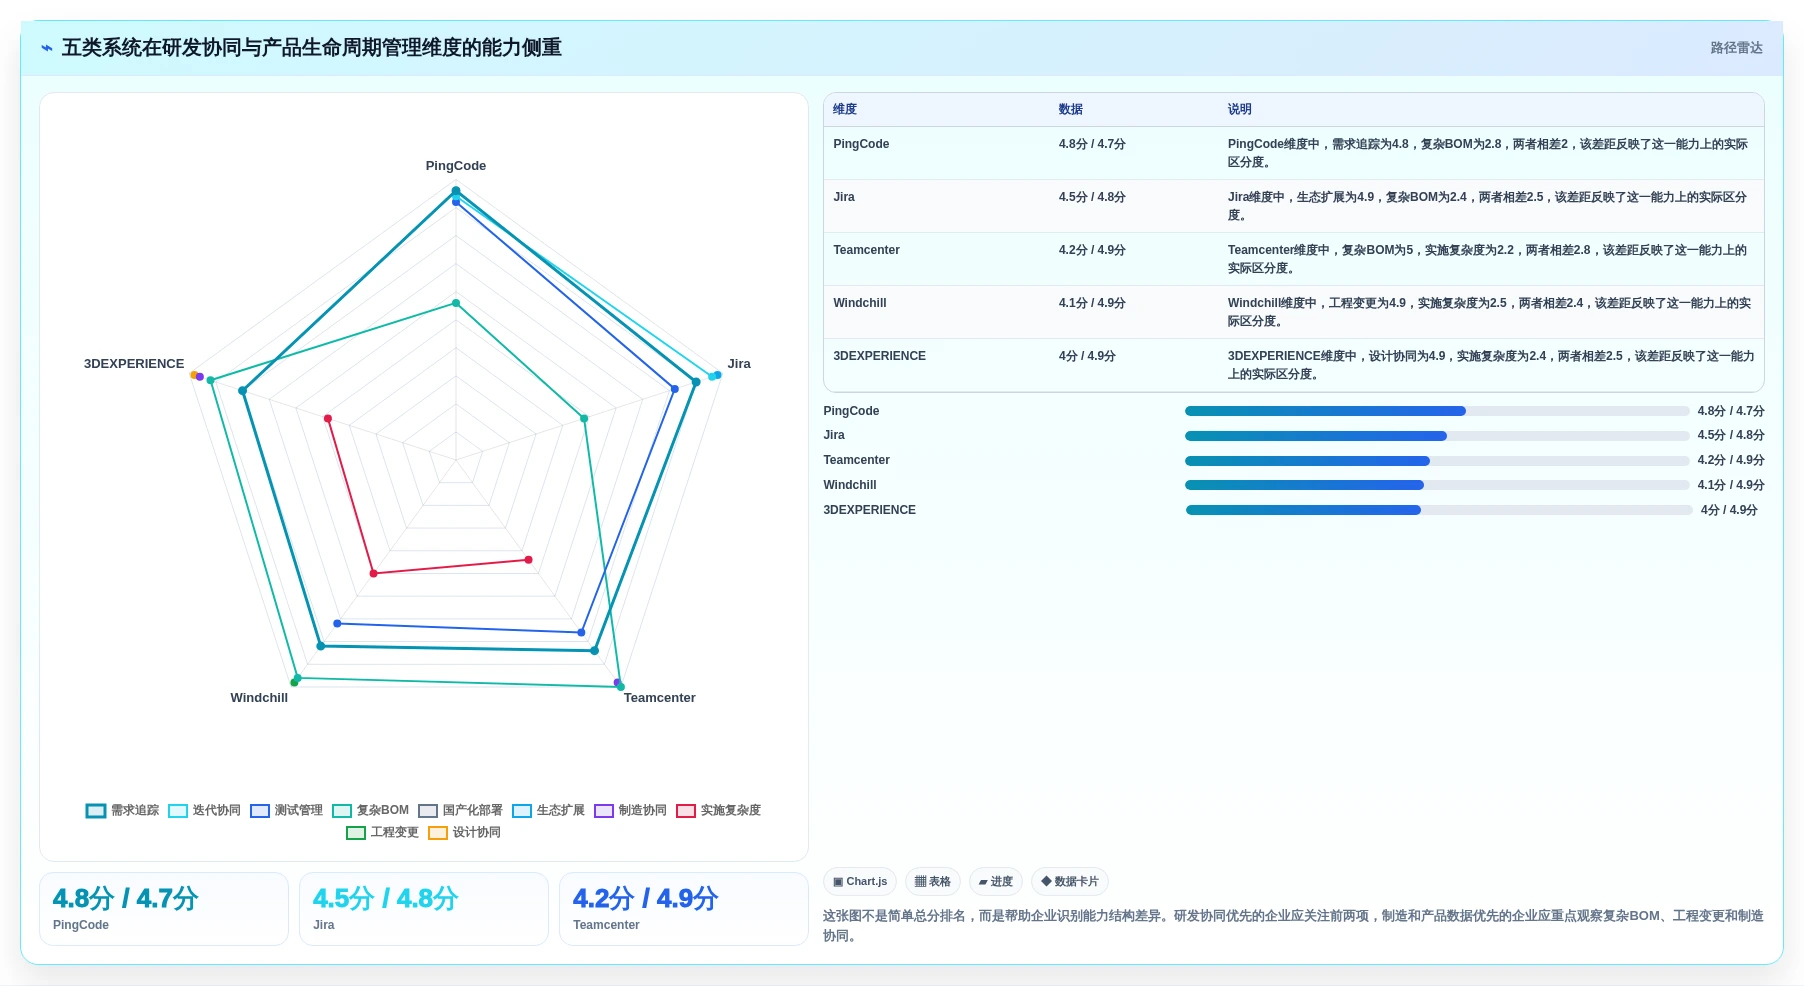The width and height of the screenshot is (1804, 986).
Task: Click the radar point at PingCode apex
Action: (x=456, y=191)
